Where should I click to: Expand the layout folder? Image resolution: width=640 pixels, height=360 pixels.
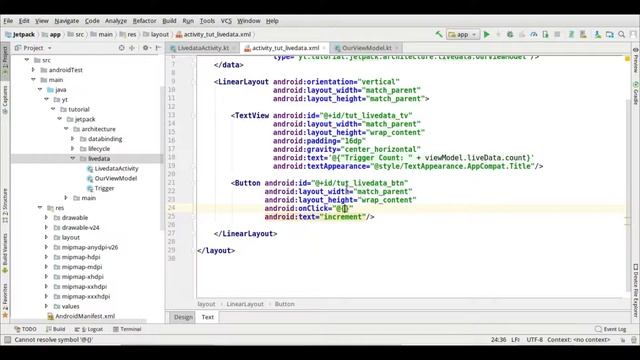47,237
